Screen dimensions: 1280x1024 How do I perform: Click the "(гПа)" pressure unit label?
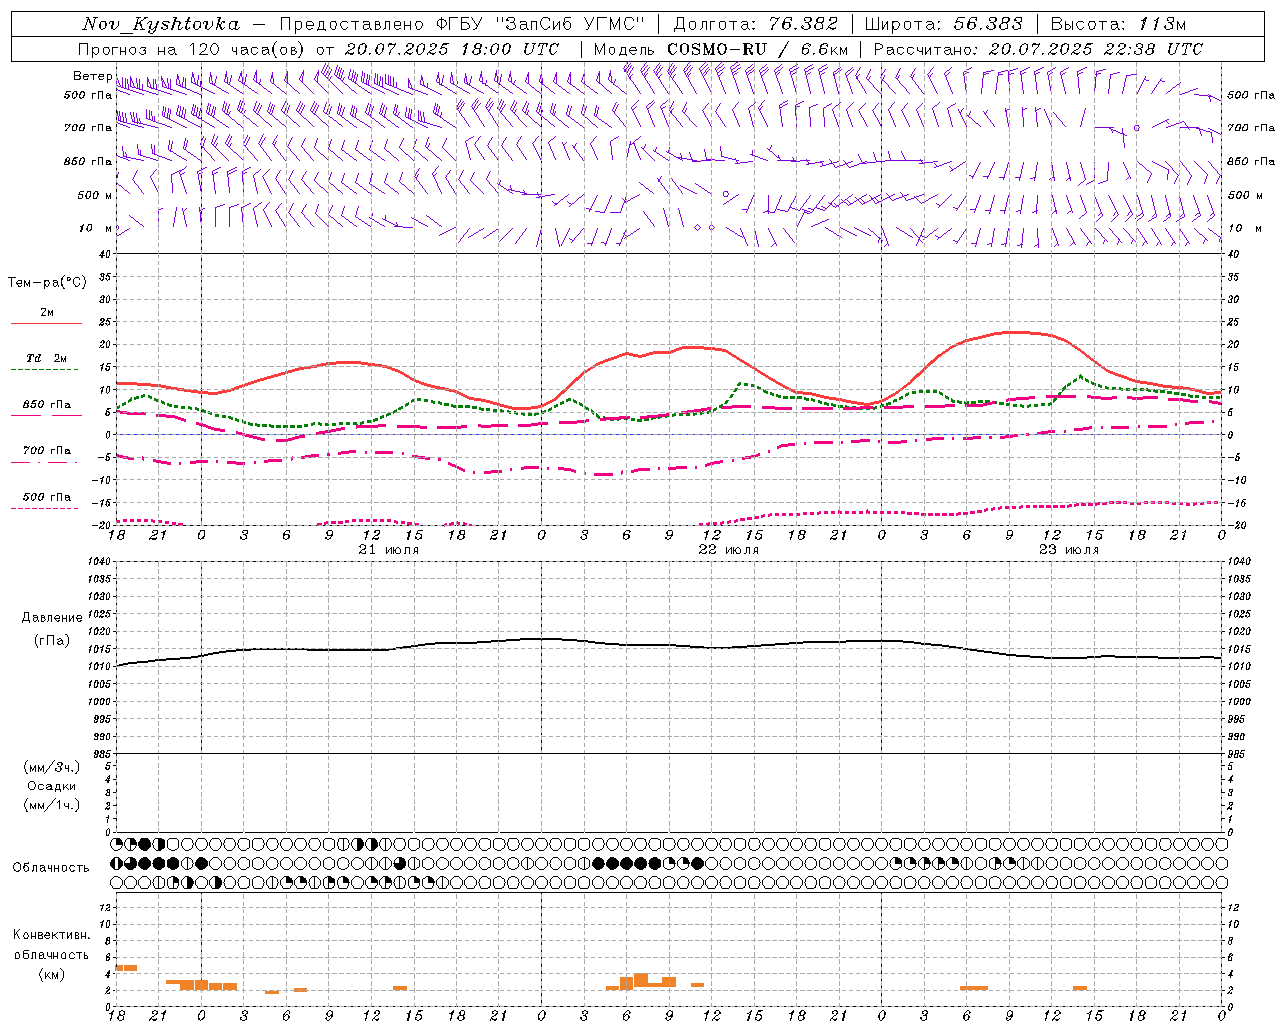click(x=52, y=640)
